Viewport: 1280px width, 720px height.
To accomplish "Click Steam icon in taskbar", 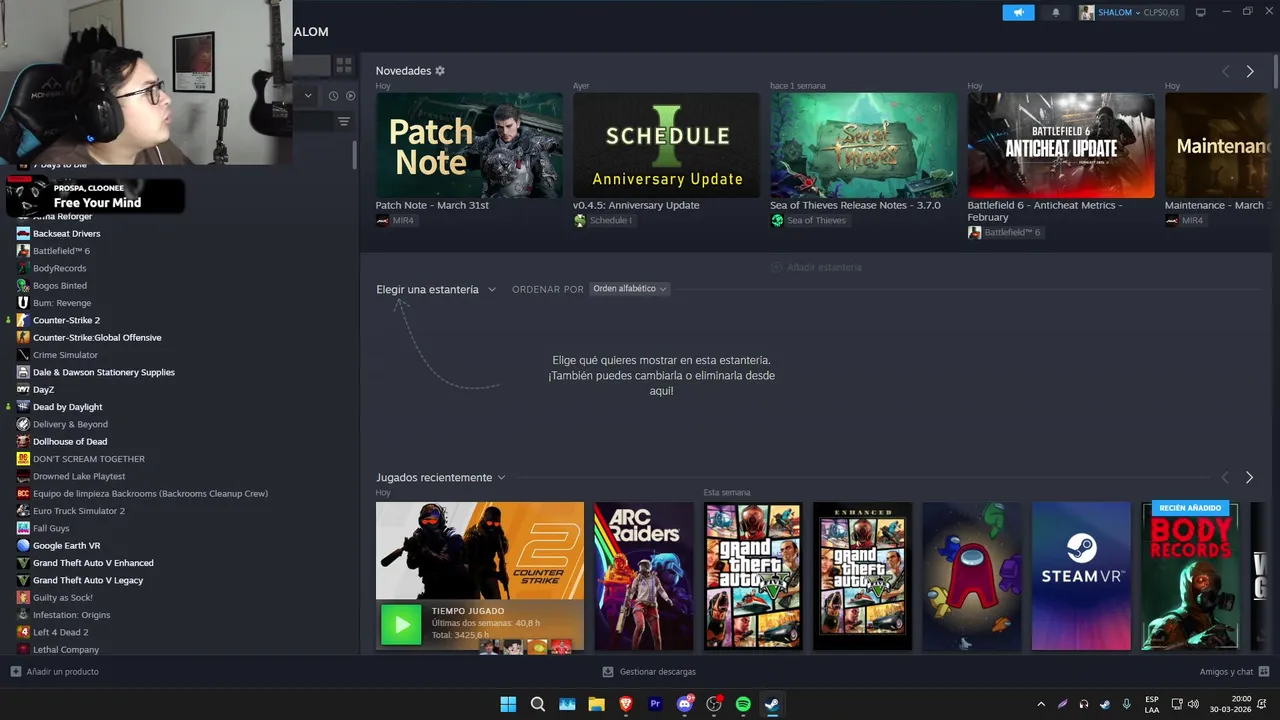I will click(x=772, y=704).
